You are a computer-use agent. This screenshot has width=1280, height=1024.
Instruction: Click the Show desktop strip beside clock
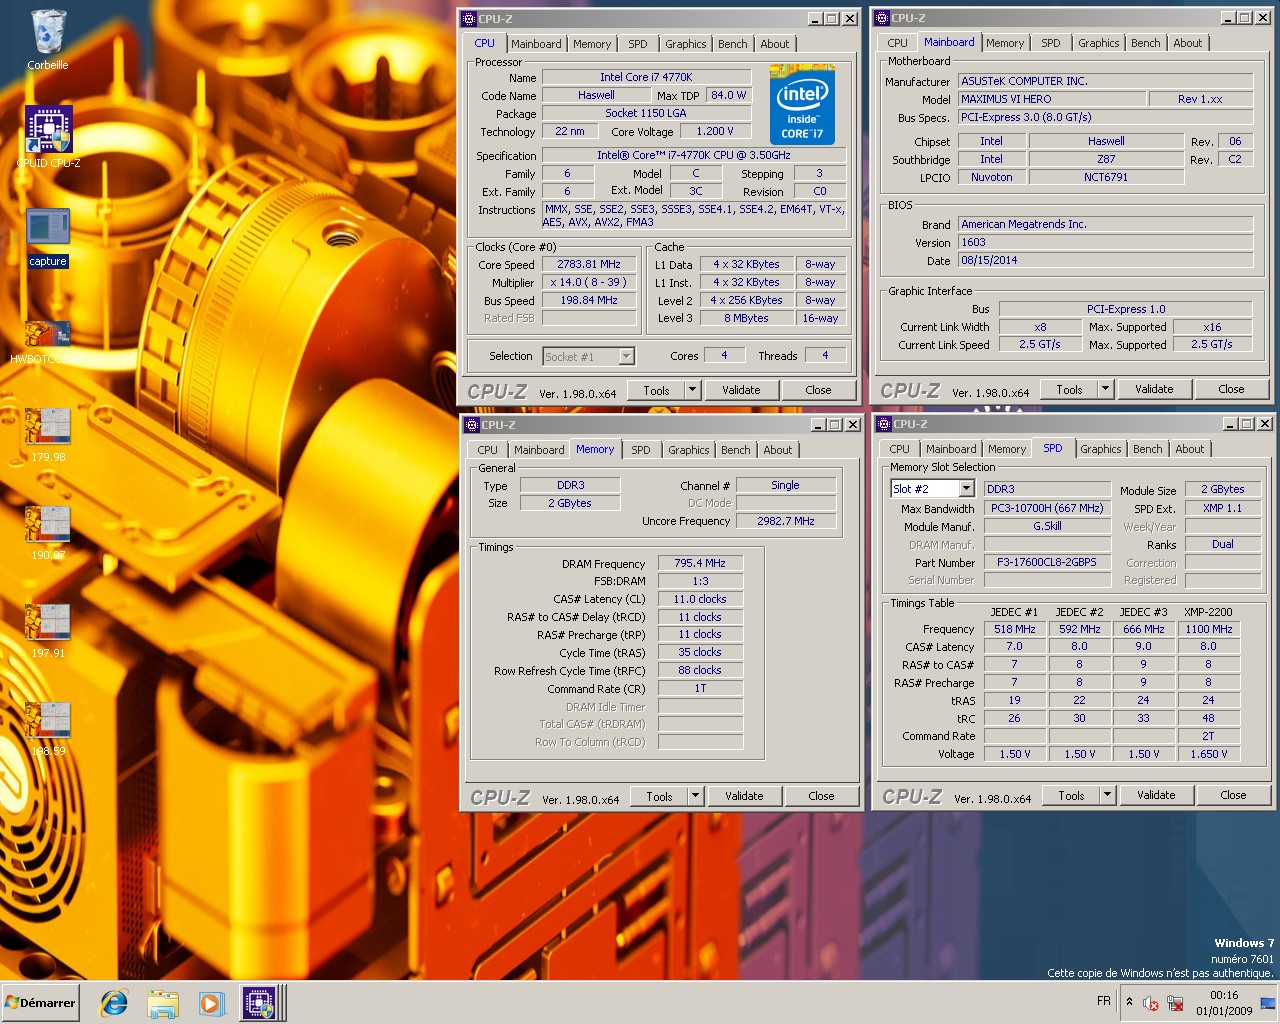click(1268, 1003)
